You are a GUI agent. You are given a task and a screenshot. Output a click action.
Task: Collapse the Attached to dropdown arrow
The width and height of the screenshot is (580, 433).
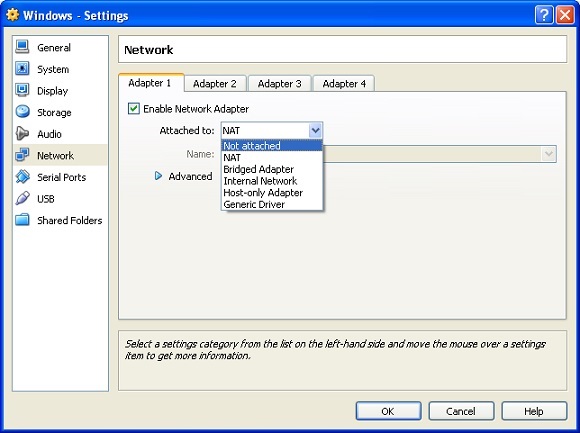[315, 130]
